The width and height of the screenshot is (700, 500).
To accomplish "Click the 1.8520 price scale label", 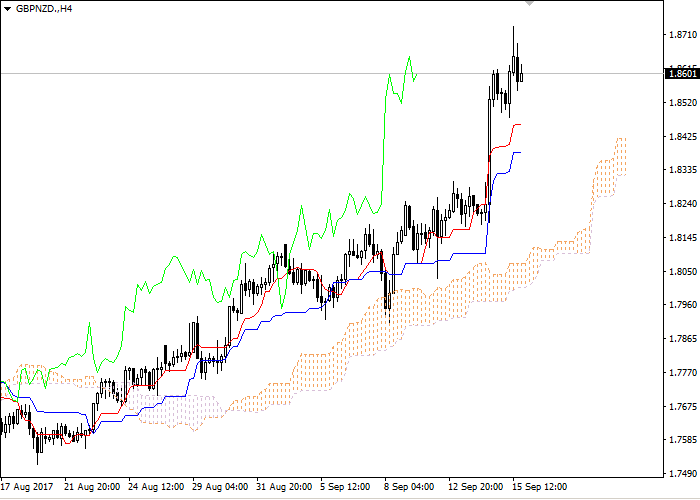I will pos(683,103).
